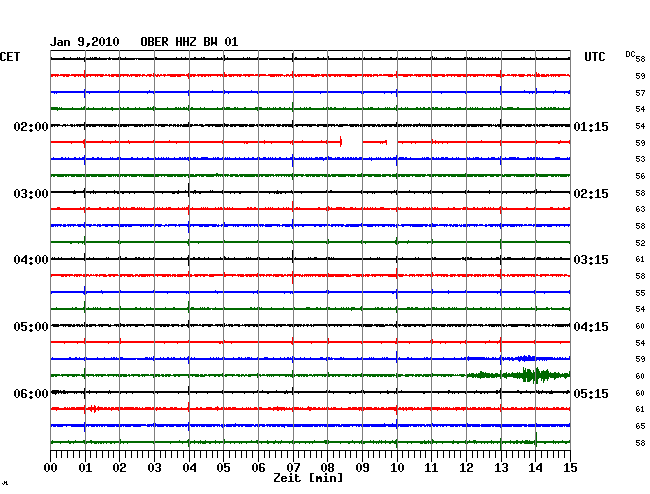This screenshot has width=650, height=494.
Task: Click the 03:15 UTC time label
Action: click(591, 260)
